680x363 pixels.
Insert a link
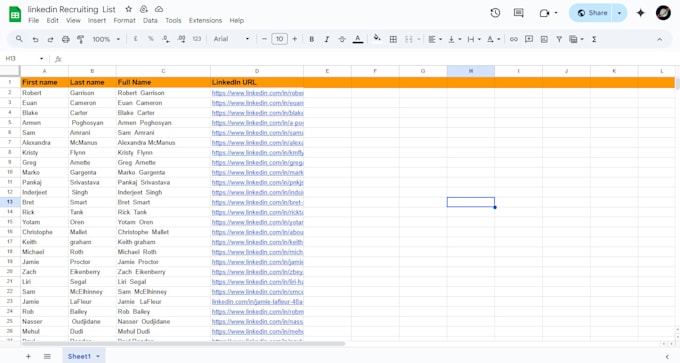[513, 39]
